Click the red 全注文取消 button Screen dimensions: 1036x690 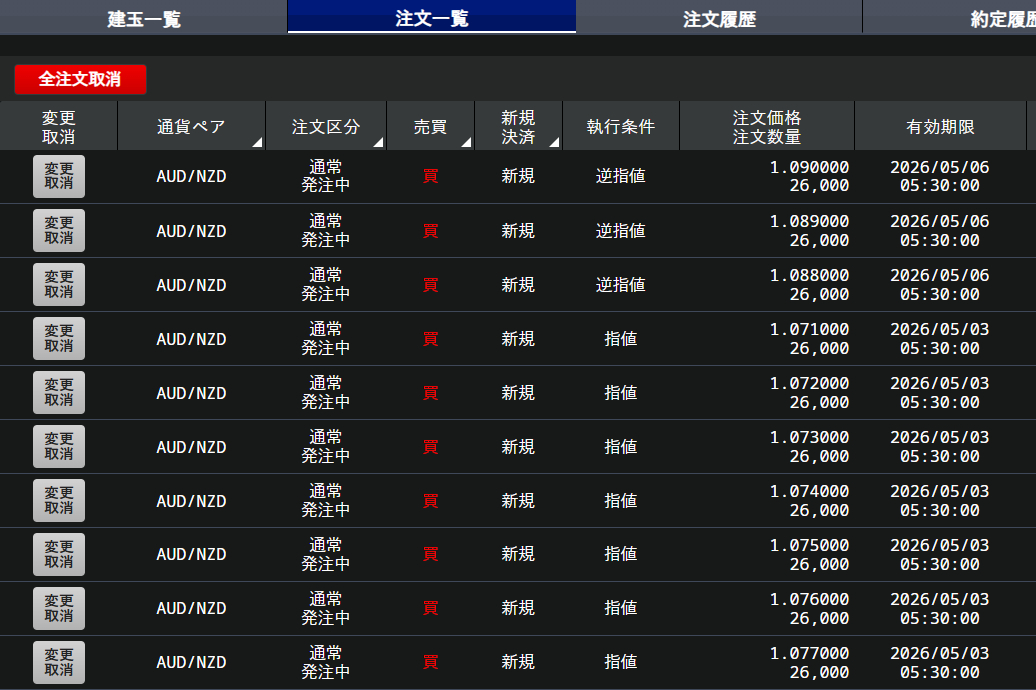pyautogui.click(x=80, y=79)
